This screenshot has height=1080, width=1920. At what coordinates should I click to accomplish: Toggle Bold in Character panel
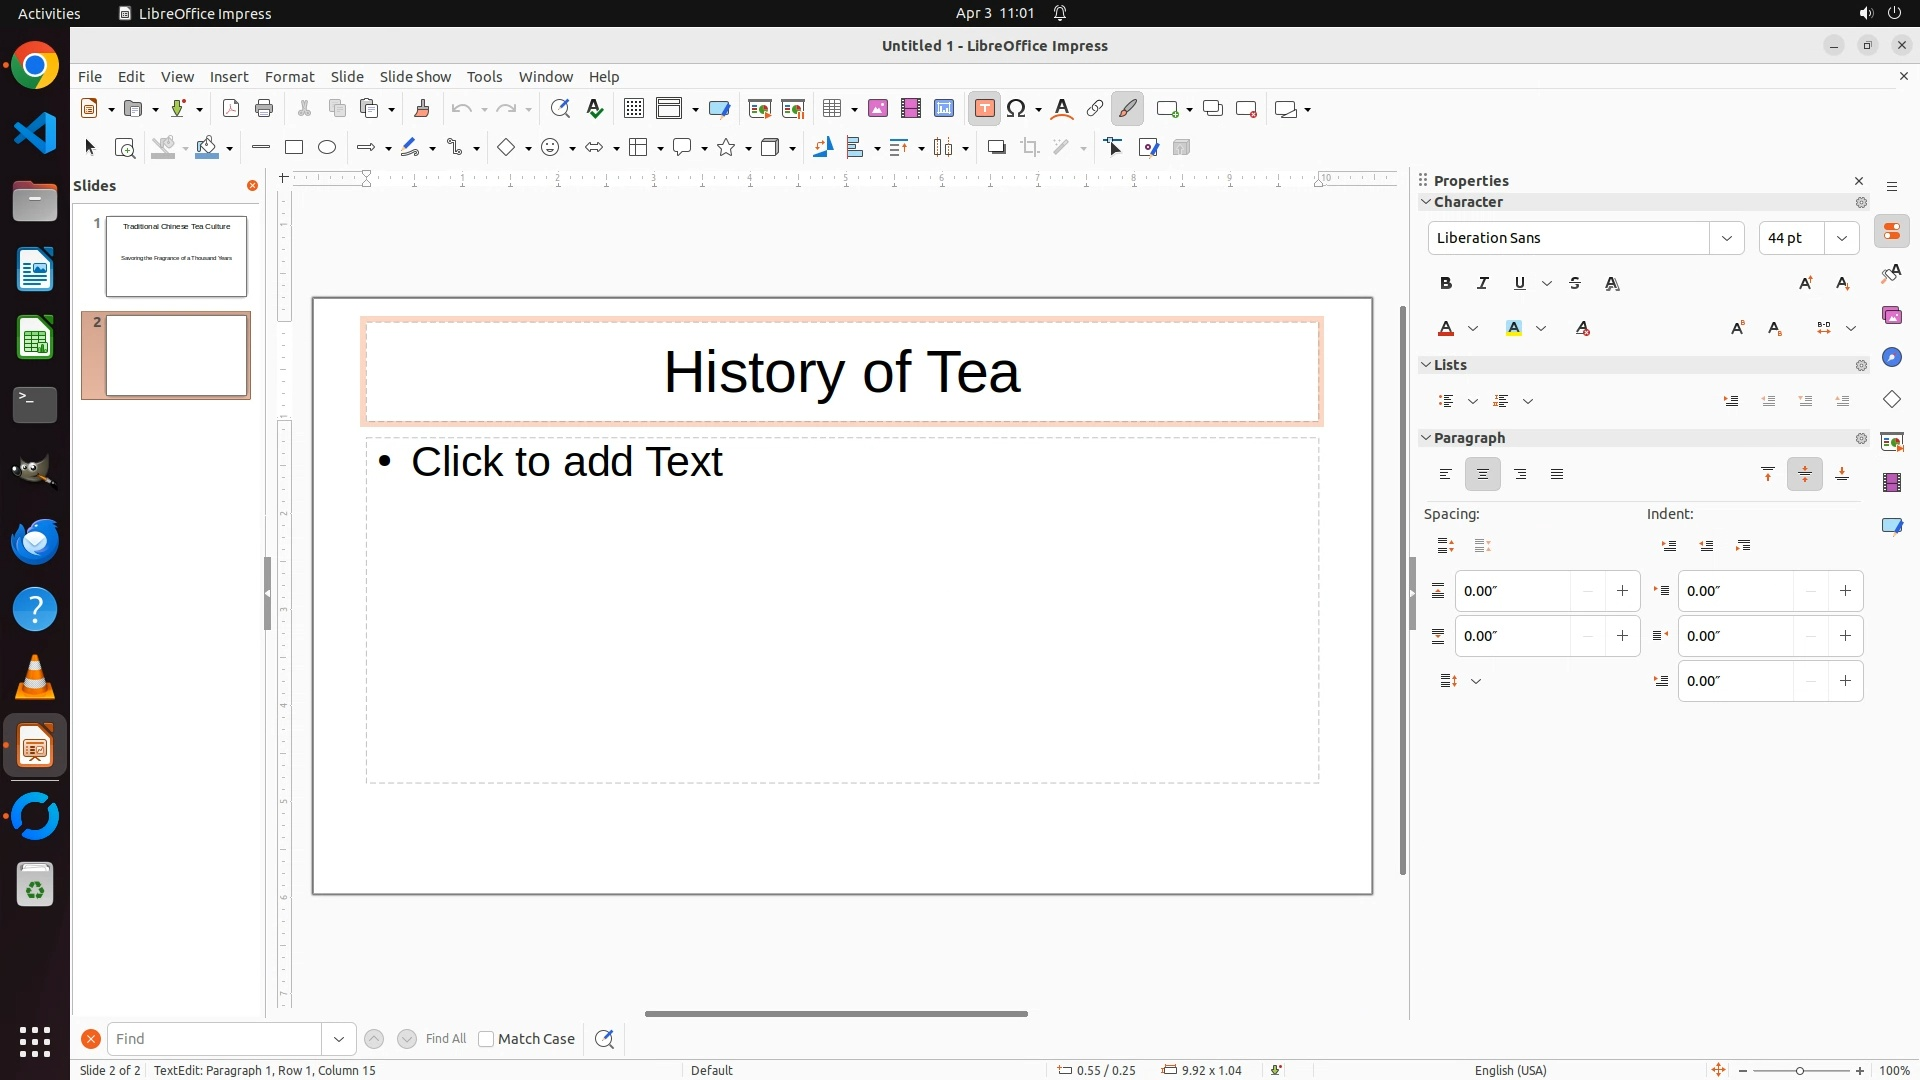tap(1446, 284)
